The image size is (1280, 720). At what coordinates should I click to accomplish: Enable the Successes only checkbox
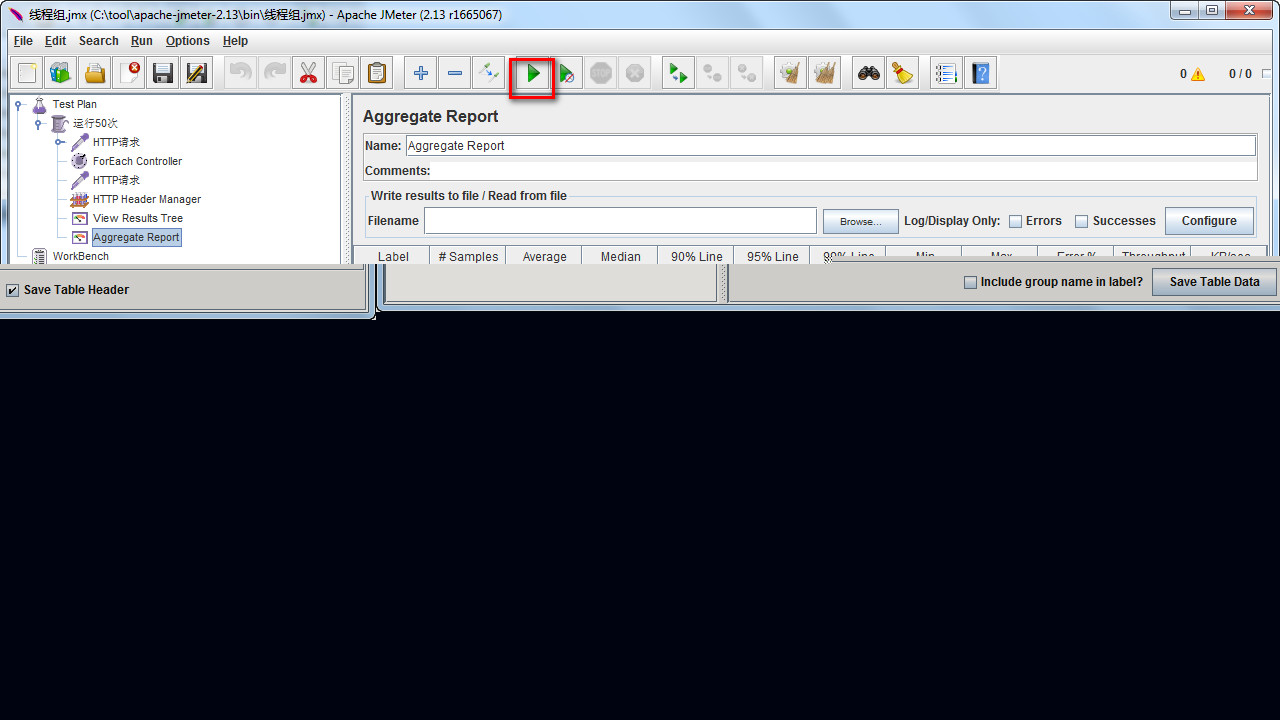click(x=1081, y=222)
